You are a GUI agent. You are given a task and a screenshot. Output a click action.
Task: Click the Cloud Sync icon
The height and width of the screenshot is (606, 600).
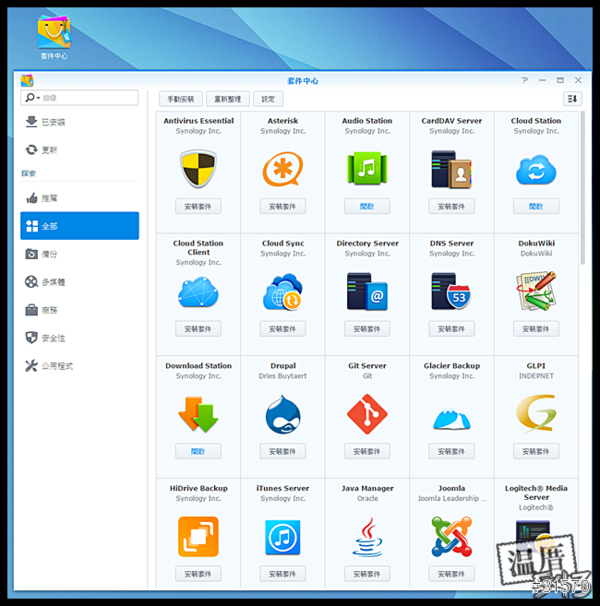tap(283, 291)
